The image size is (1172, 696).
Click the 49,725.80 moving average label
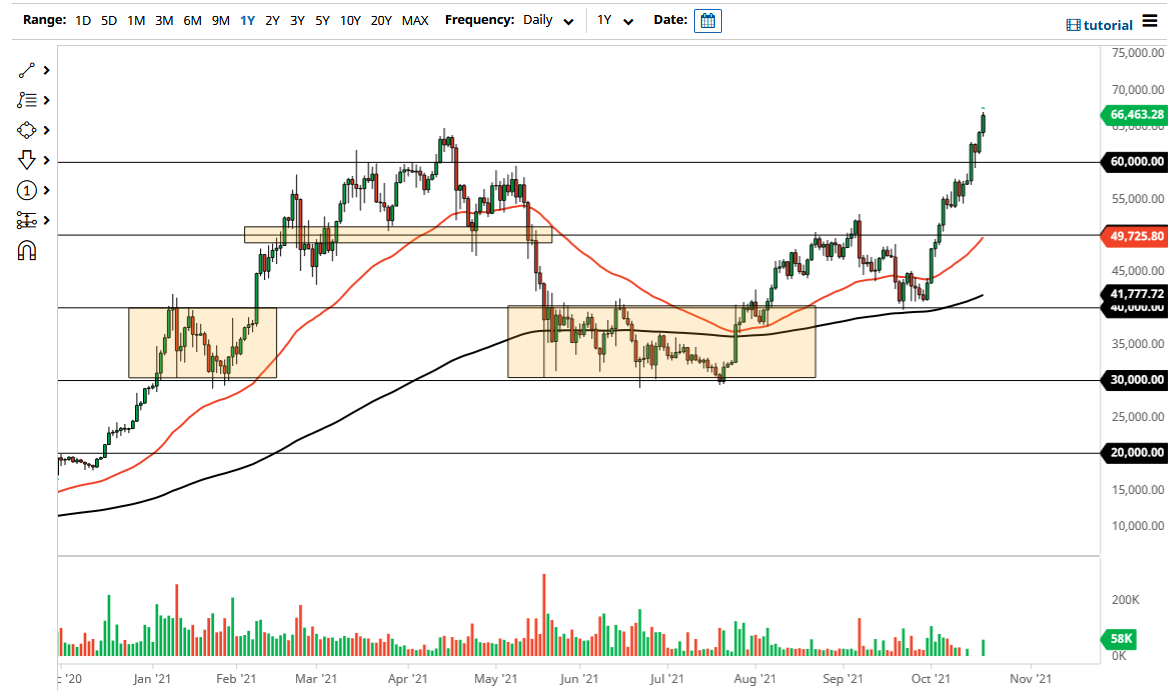1135,236
